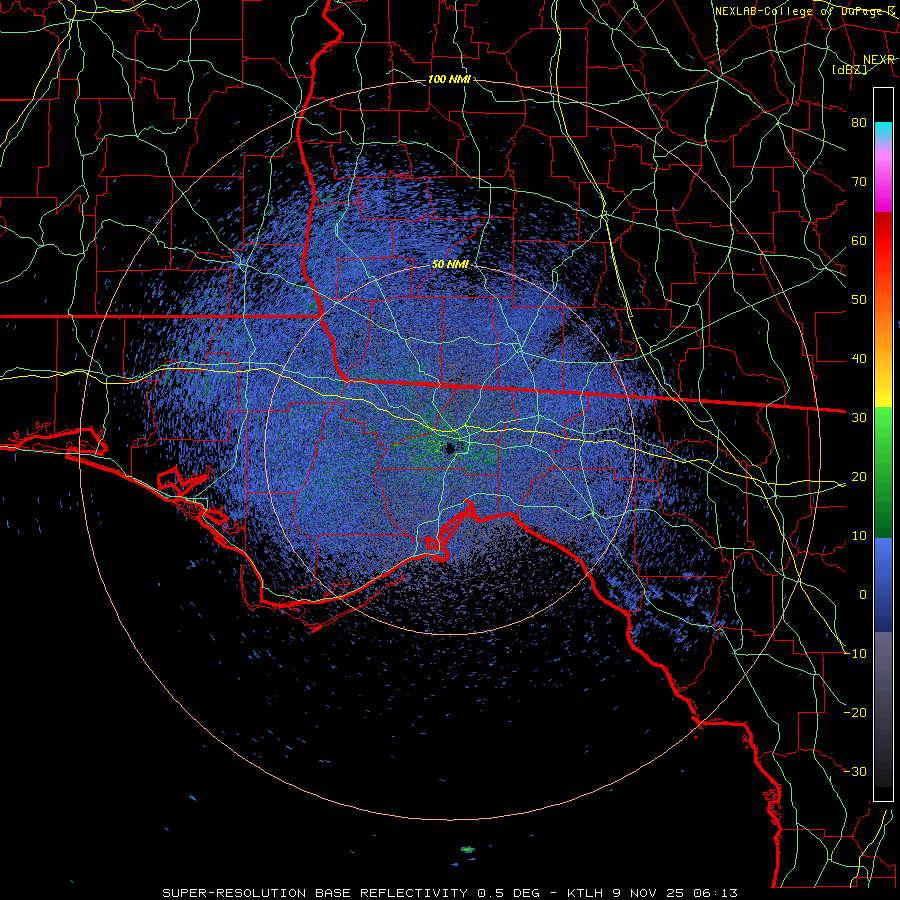
Task: Click the 06:13 timestamp in the caption
Action: click(x=715, y=893)
